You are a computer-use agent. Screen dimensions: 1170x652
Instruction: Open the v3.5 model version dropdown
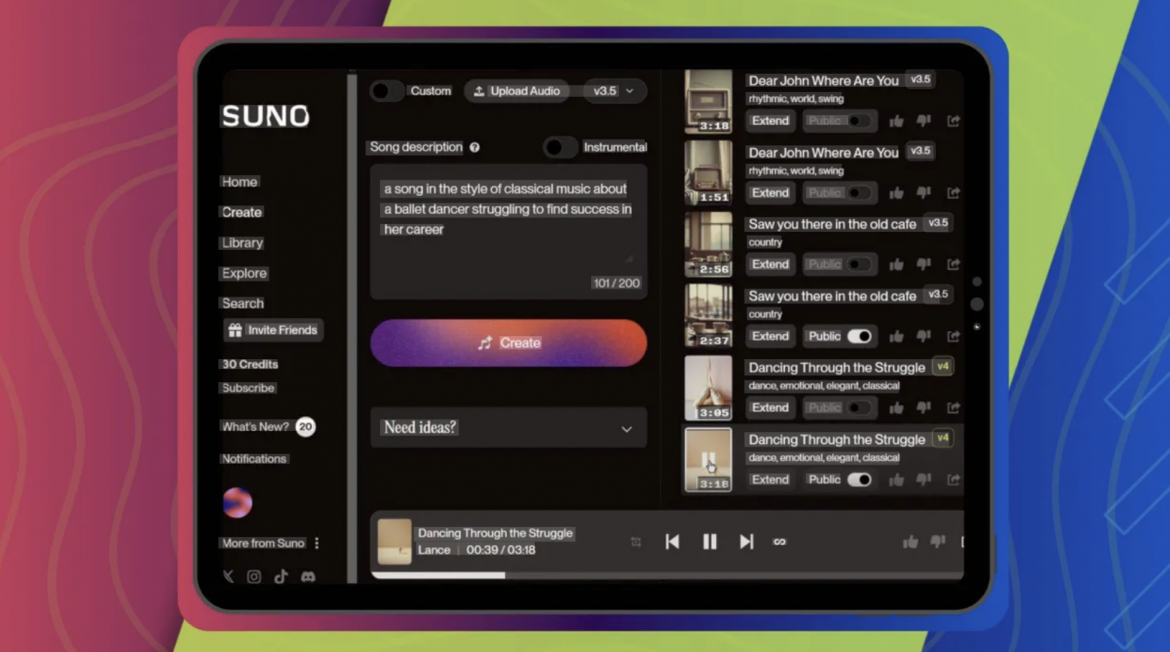[x=613, y=91]
